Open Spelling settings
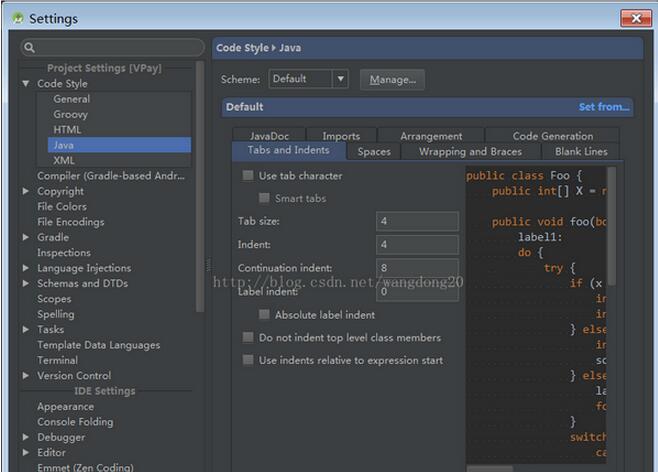658x472 pixels. click(x=55, y=314)
